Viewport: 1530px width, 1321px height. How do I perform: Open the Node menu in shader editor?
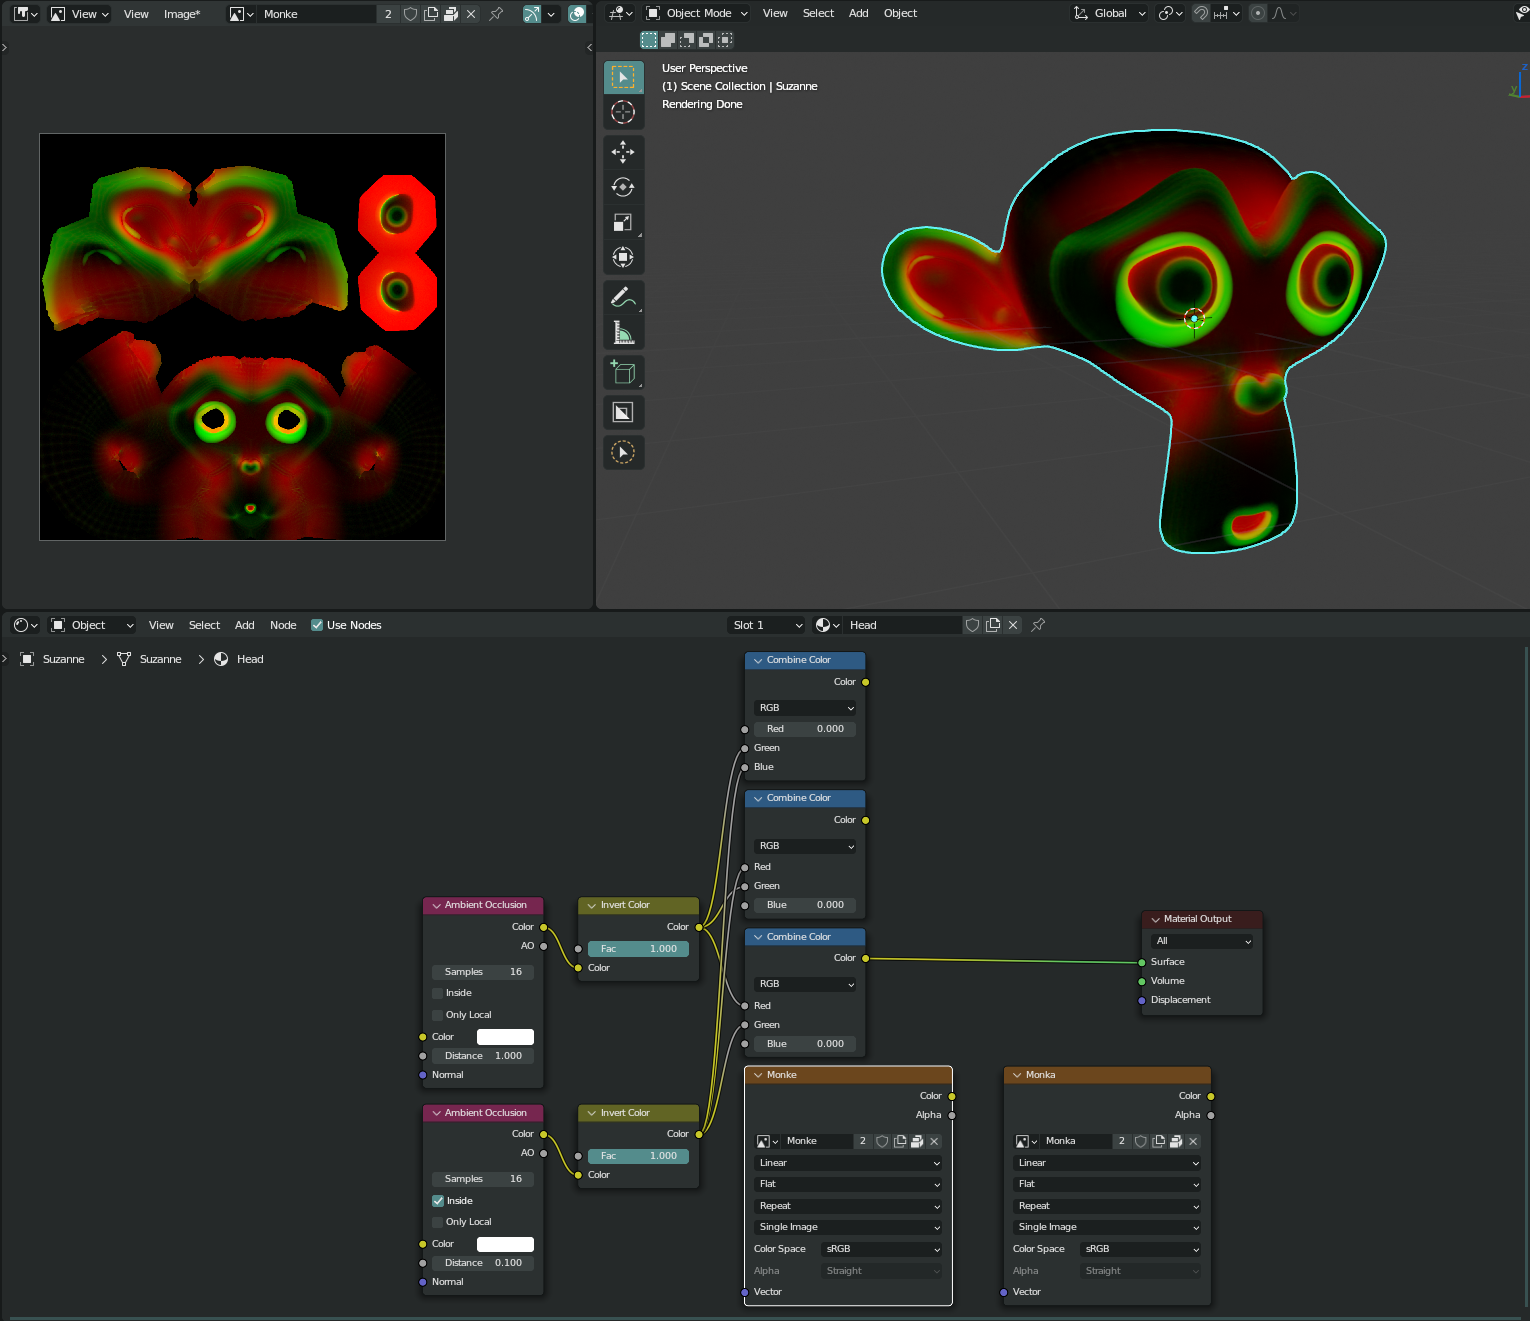(283, 625)
